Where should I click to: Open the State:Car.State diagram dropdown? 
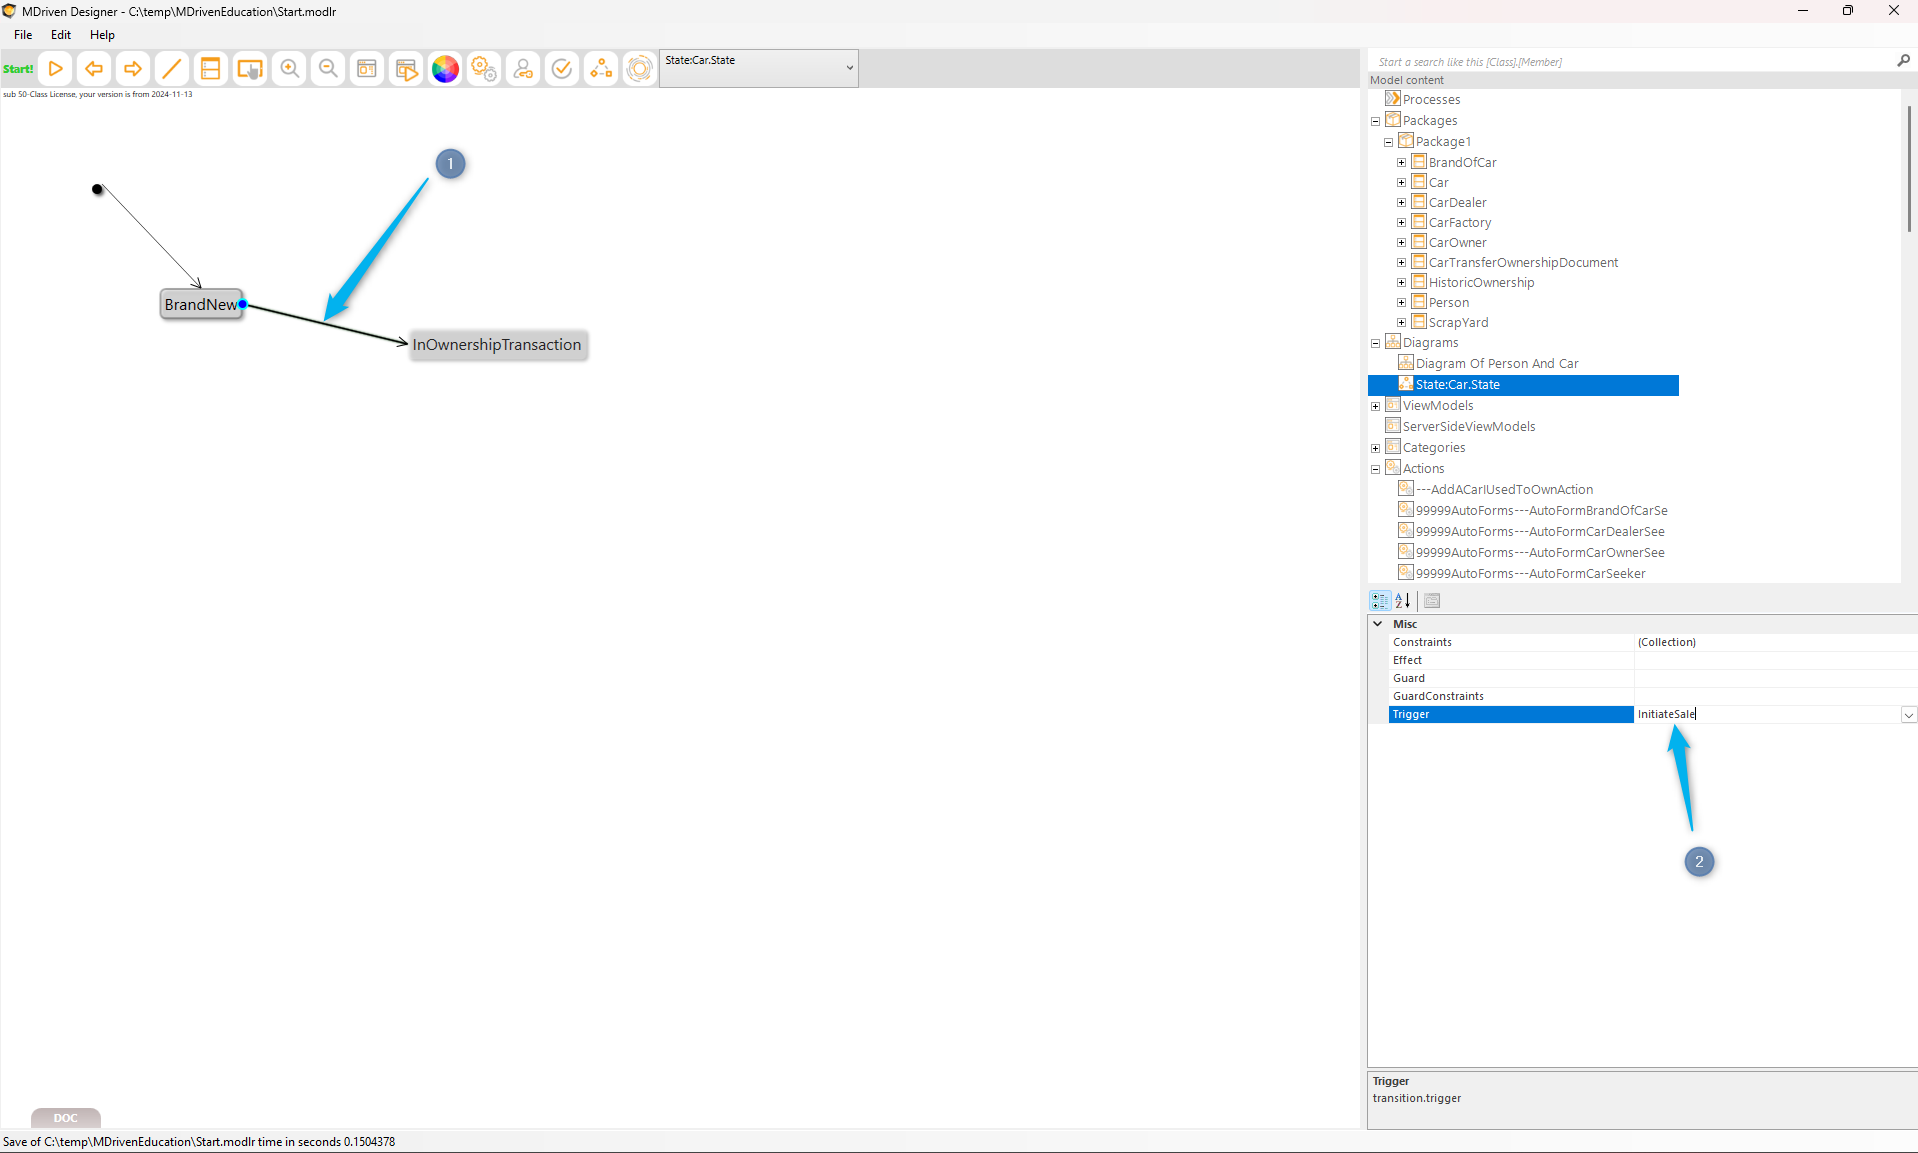click(x=849, y=68)
